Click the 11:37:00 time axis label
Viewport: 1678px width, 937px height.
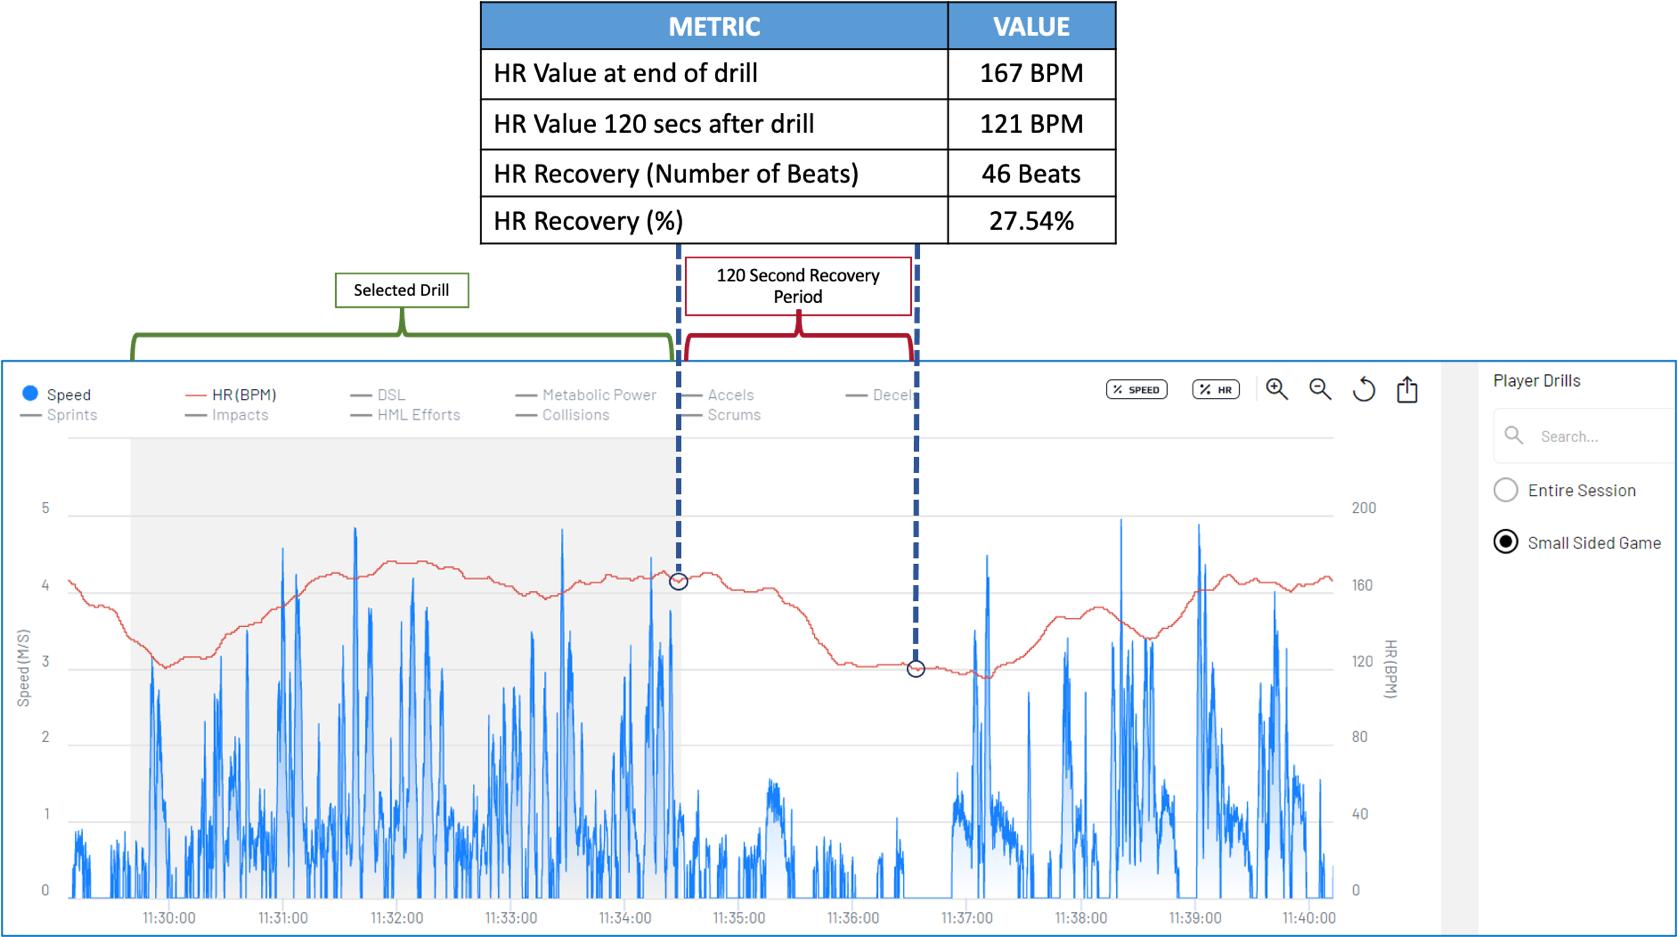pos(967,917)
